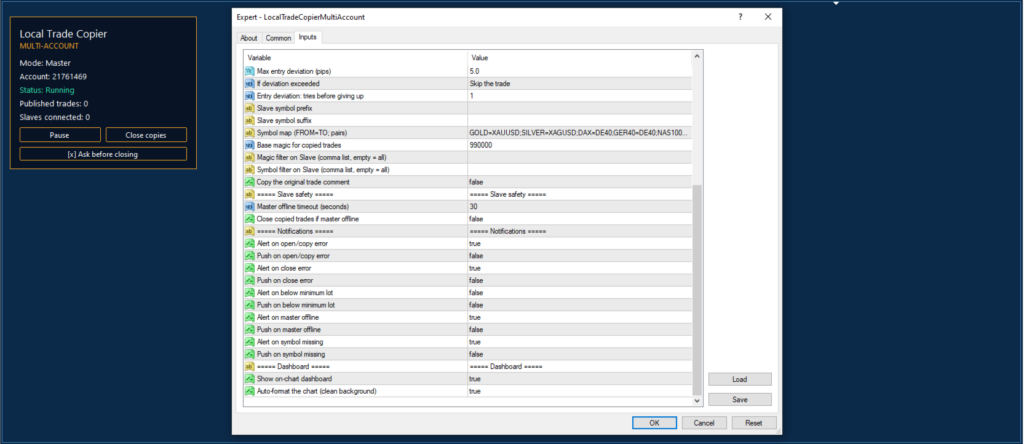Click the icon beside Magic filter on Slave
1024x444 pixels.
(249, 157)
